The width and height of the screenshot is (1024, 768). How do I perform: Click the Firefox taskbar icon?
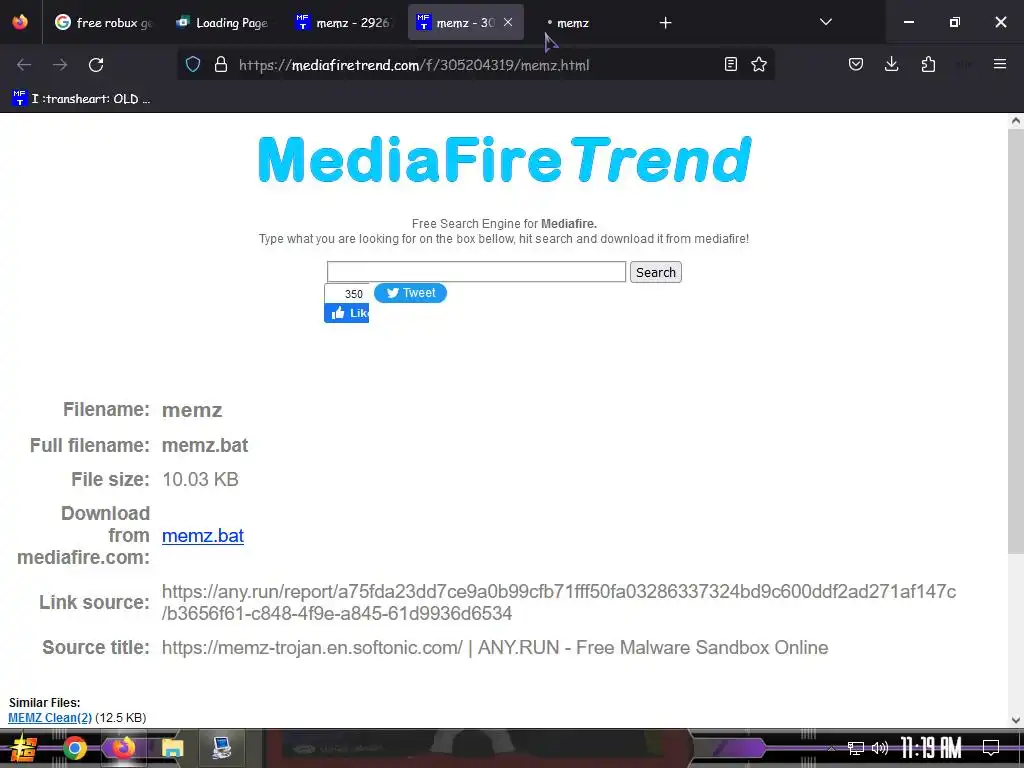tap(123, 748)
